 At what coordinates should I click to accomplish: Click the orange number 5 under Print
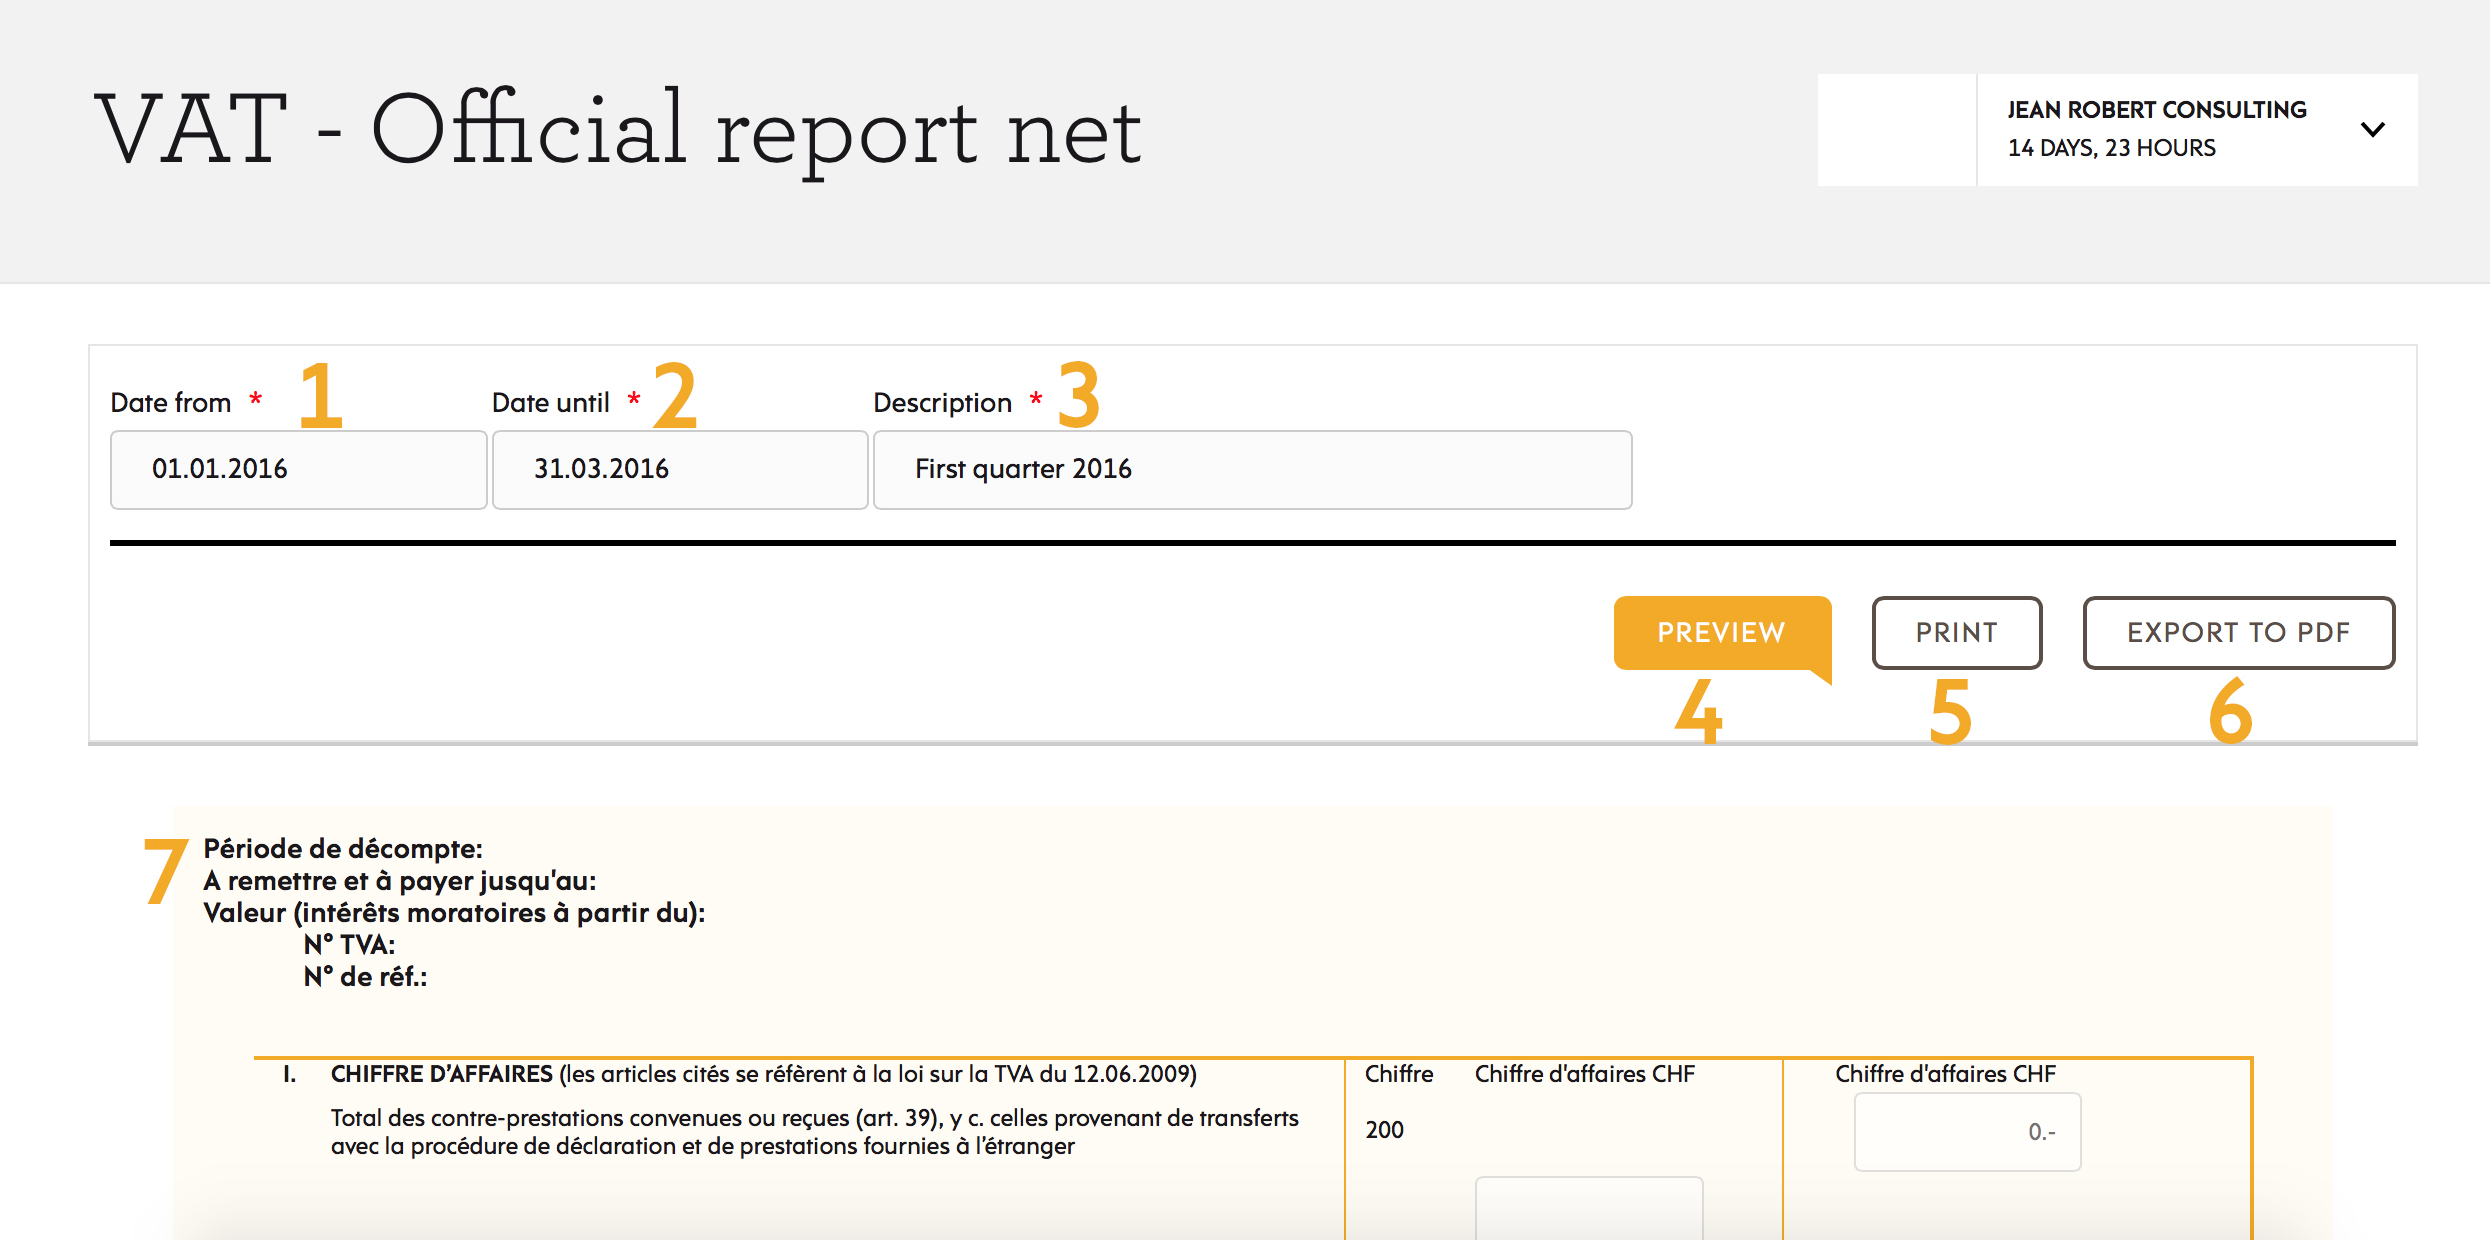tap(1950, 712)
